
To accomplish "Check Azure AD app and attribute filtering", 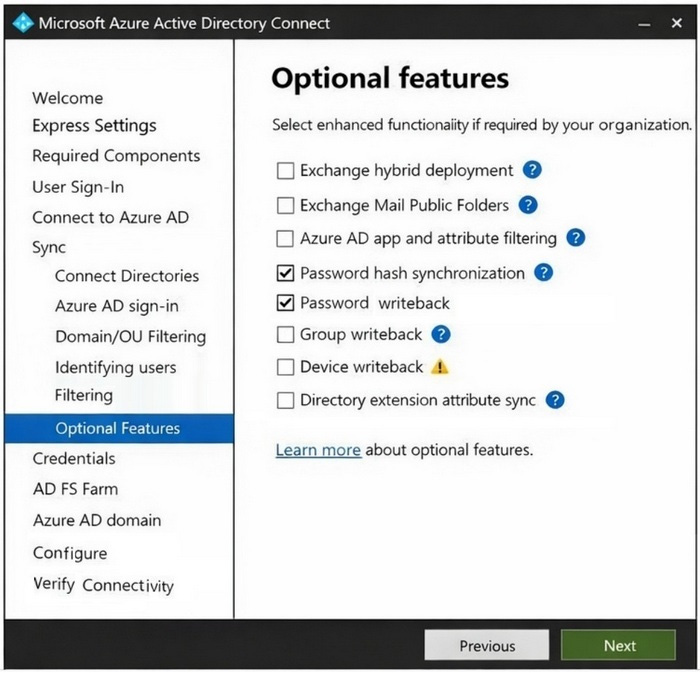I will (x=285, y=239).
